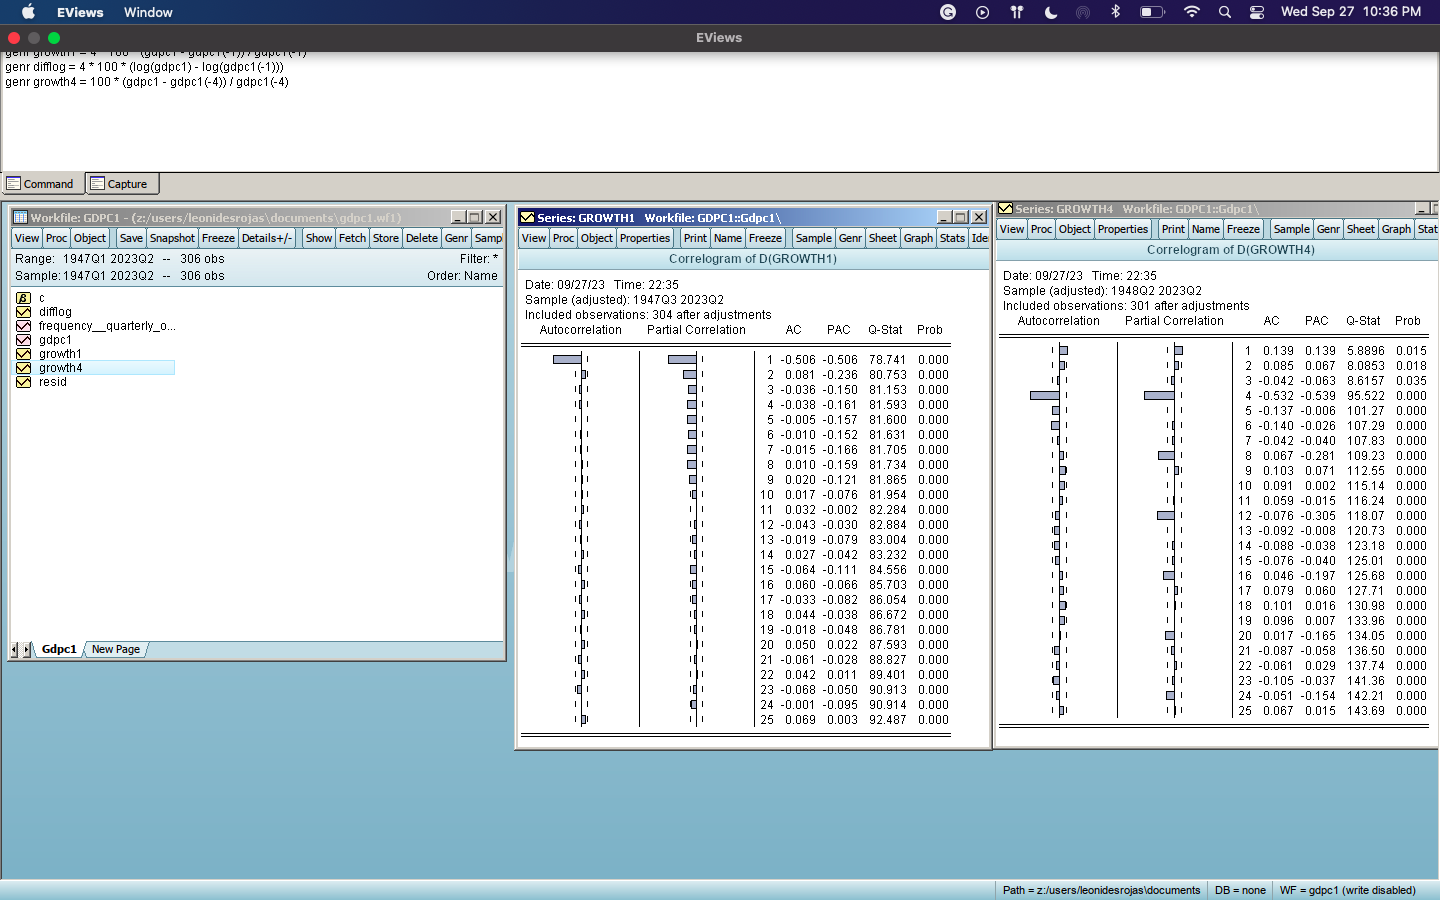Click the difflog series icon
This screenshot has width=1440, height=900.
point(23,311)
